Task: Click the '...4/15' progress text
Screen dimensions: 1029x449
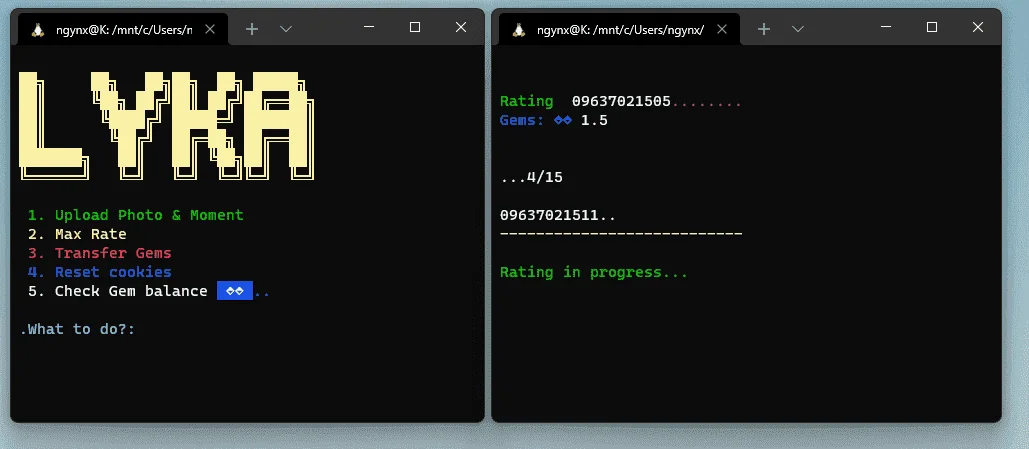Action: pyautogui.click(x=532, y=178)
